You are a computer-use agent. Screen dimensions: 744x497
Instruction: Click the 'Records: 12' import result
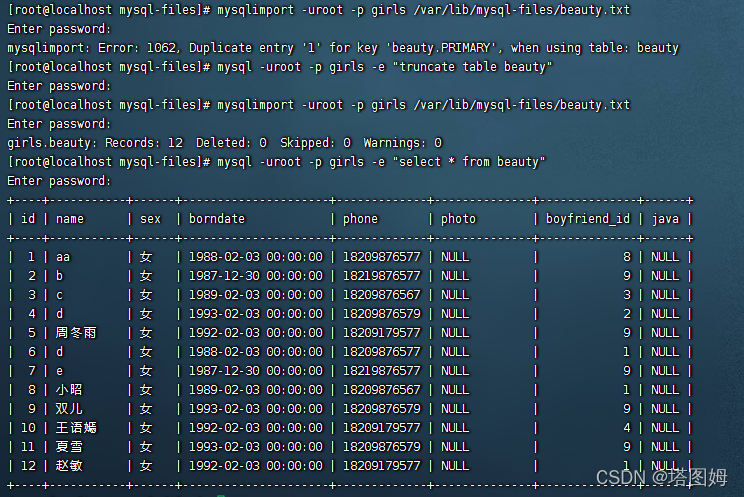(144, 143)
